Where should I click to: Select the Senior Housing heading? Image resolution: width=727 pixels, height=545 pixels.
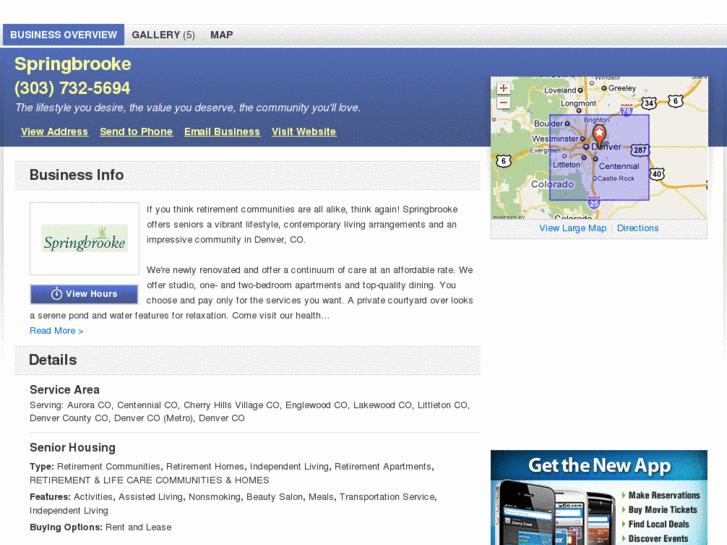[72, 448]
